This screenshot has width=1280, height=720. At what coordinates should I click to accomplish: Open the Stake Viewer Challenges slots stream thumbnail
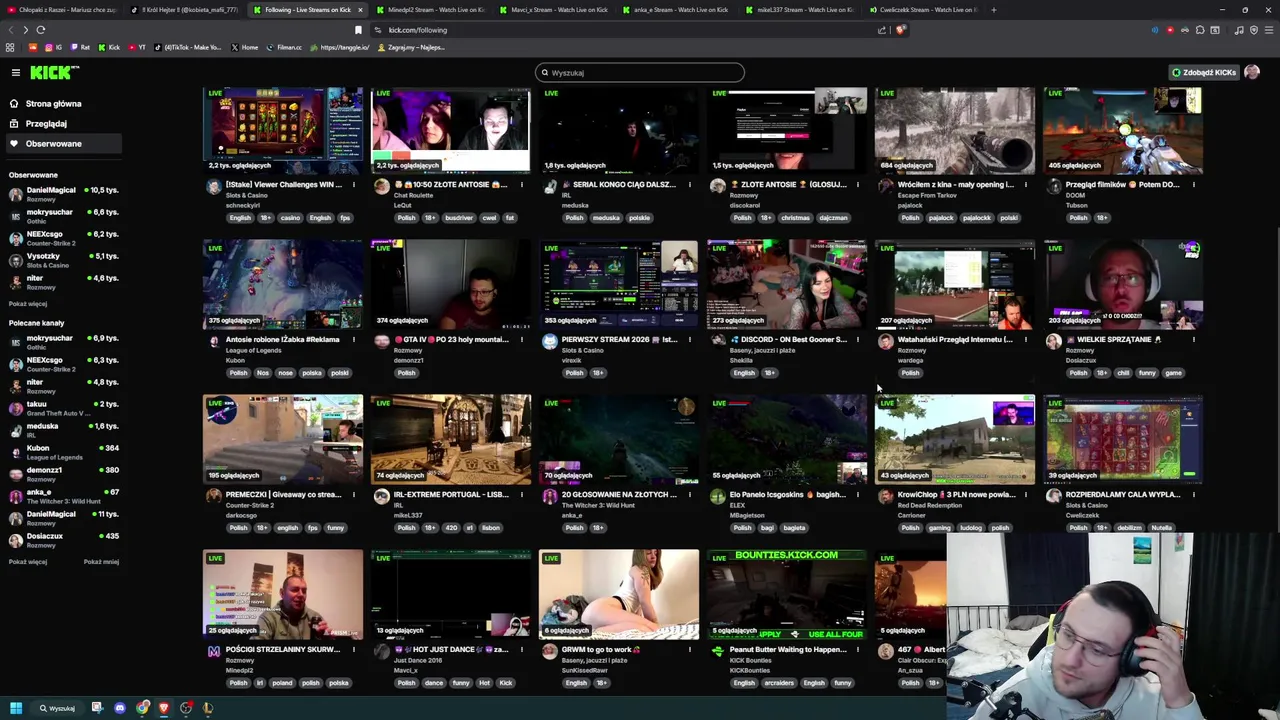283,130
